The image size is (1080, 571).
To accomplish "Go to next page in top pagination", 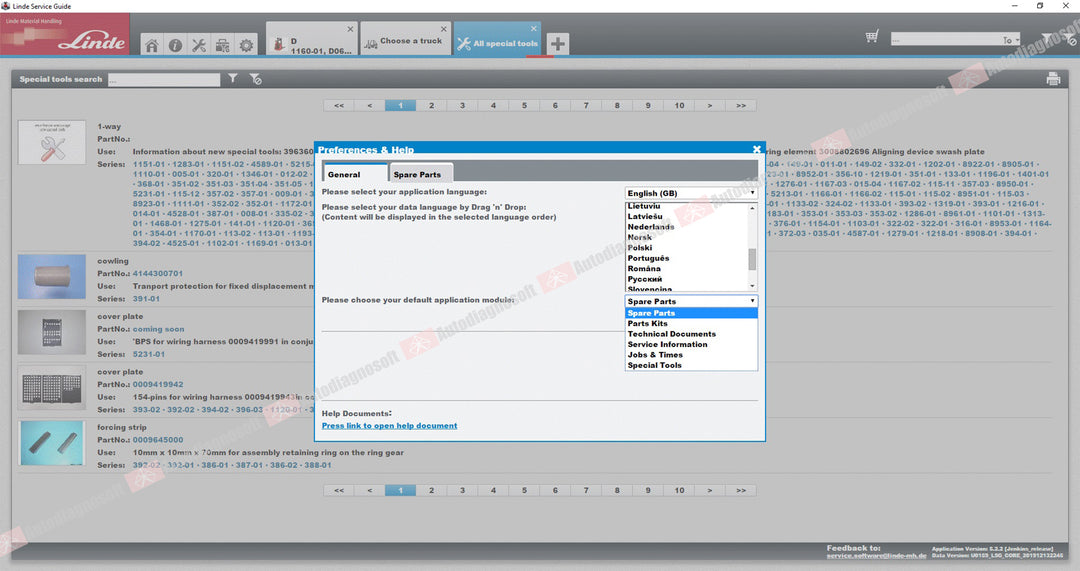I will click(710, 105).
